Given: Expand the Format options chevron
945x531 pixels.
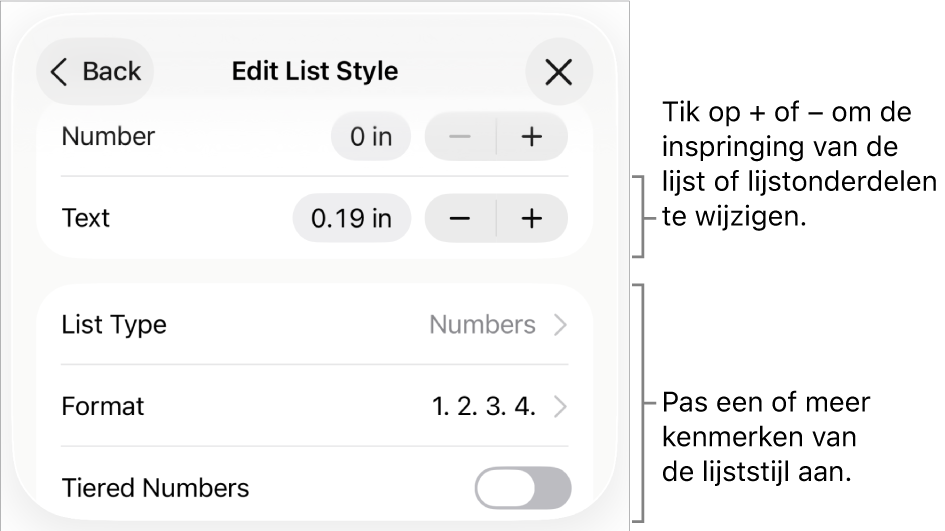Looking at the screenshot, I should (560, 406).
